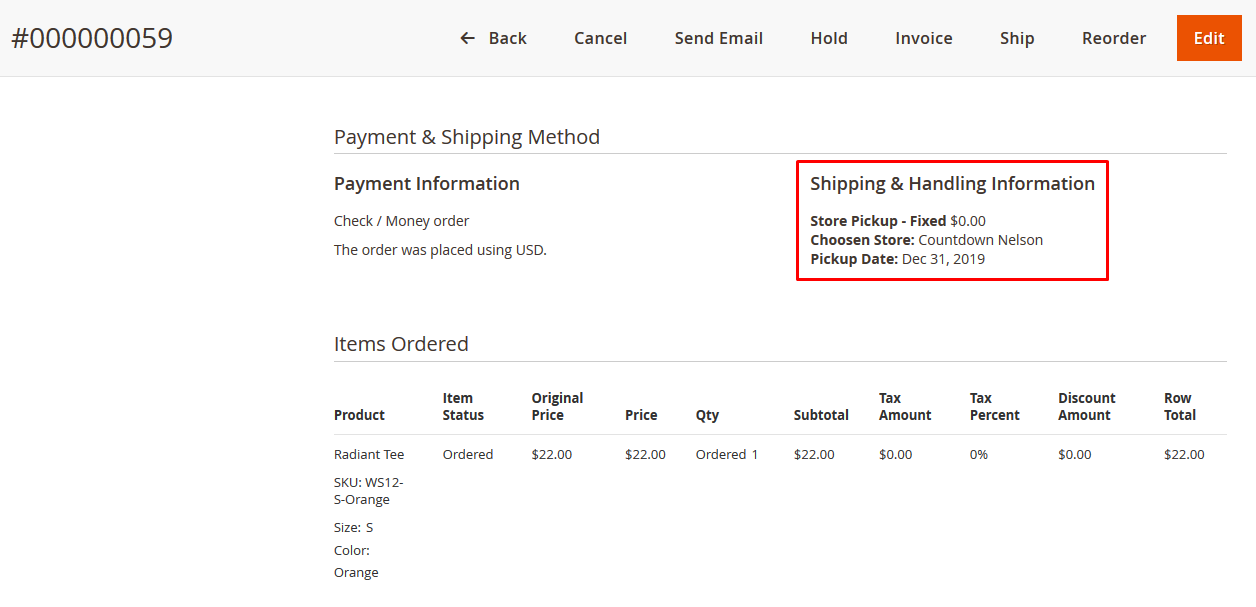The width and height of the screenshot is (1256, 607).
Task: Click the Product column header
Action: pos(359,415)
